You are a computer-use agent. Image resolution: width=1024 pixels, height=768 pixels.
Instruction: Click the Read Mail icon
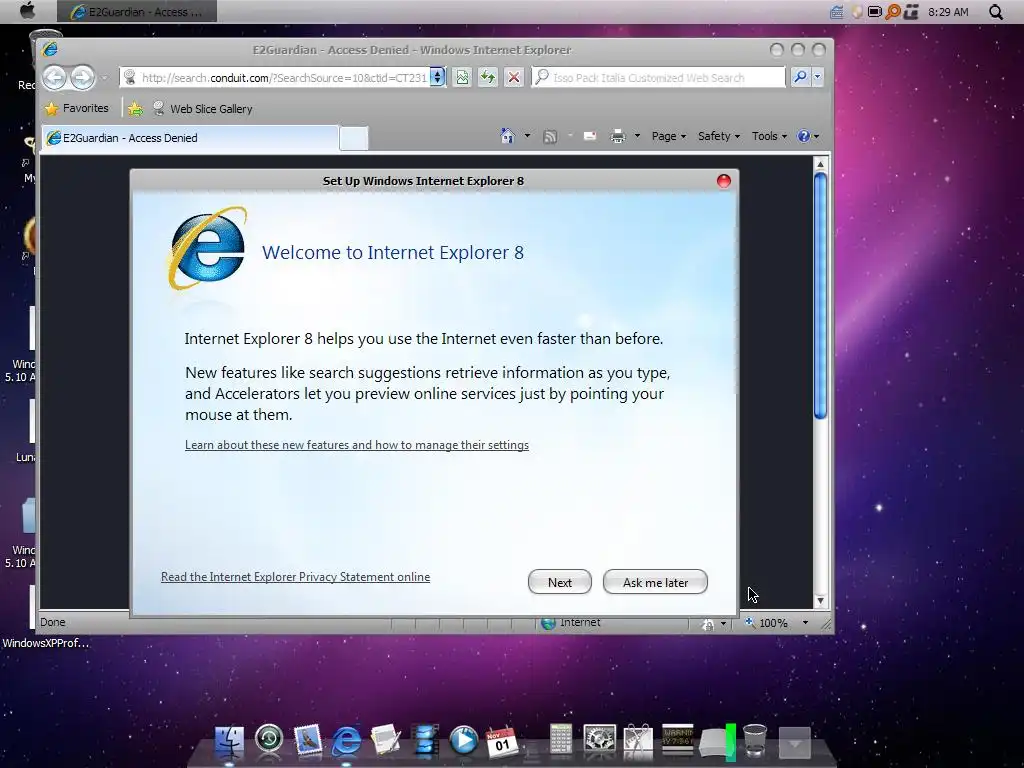[590, 136]
